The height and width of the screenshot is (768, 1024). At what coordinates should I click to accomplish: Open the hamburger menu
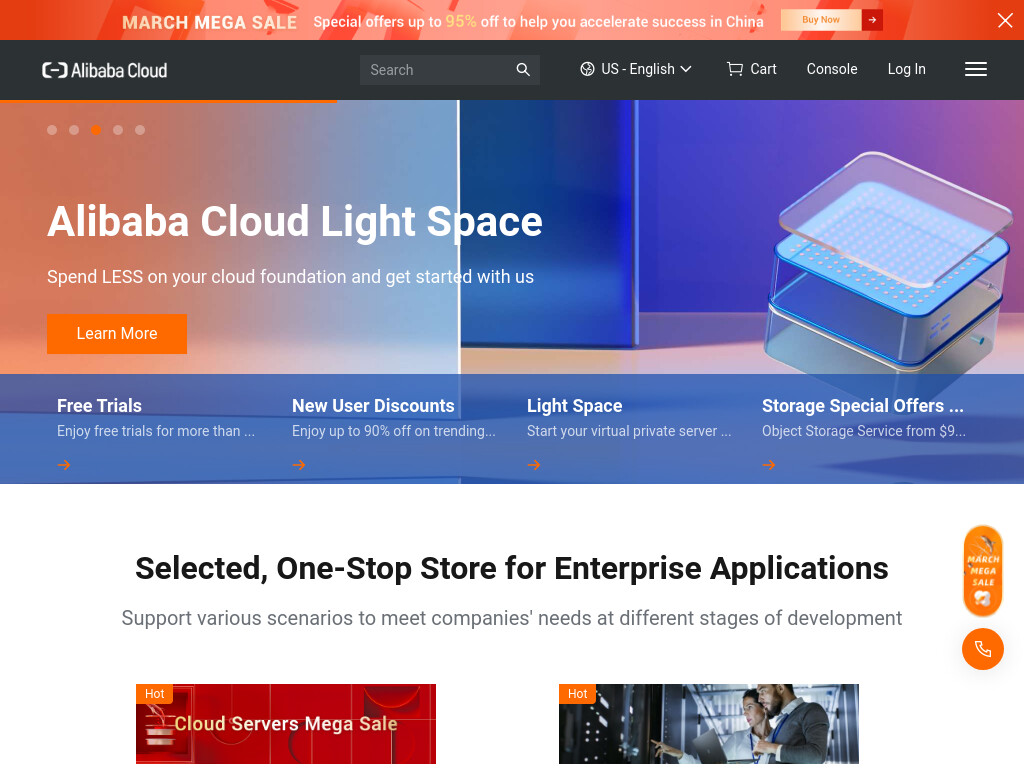[976, 69]
